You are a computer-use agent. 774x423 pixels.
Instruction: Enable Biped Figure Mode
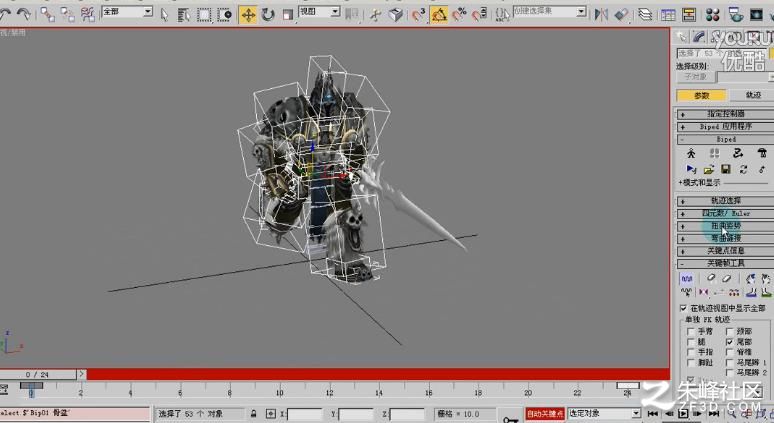[x=691, y=154]
